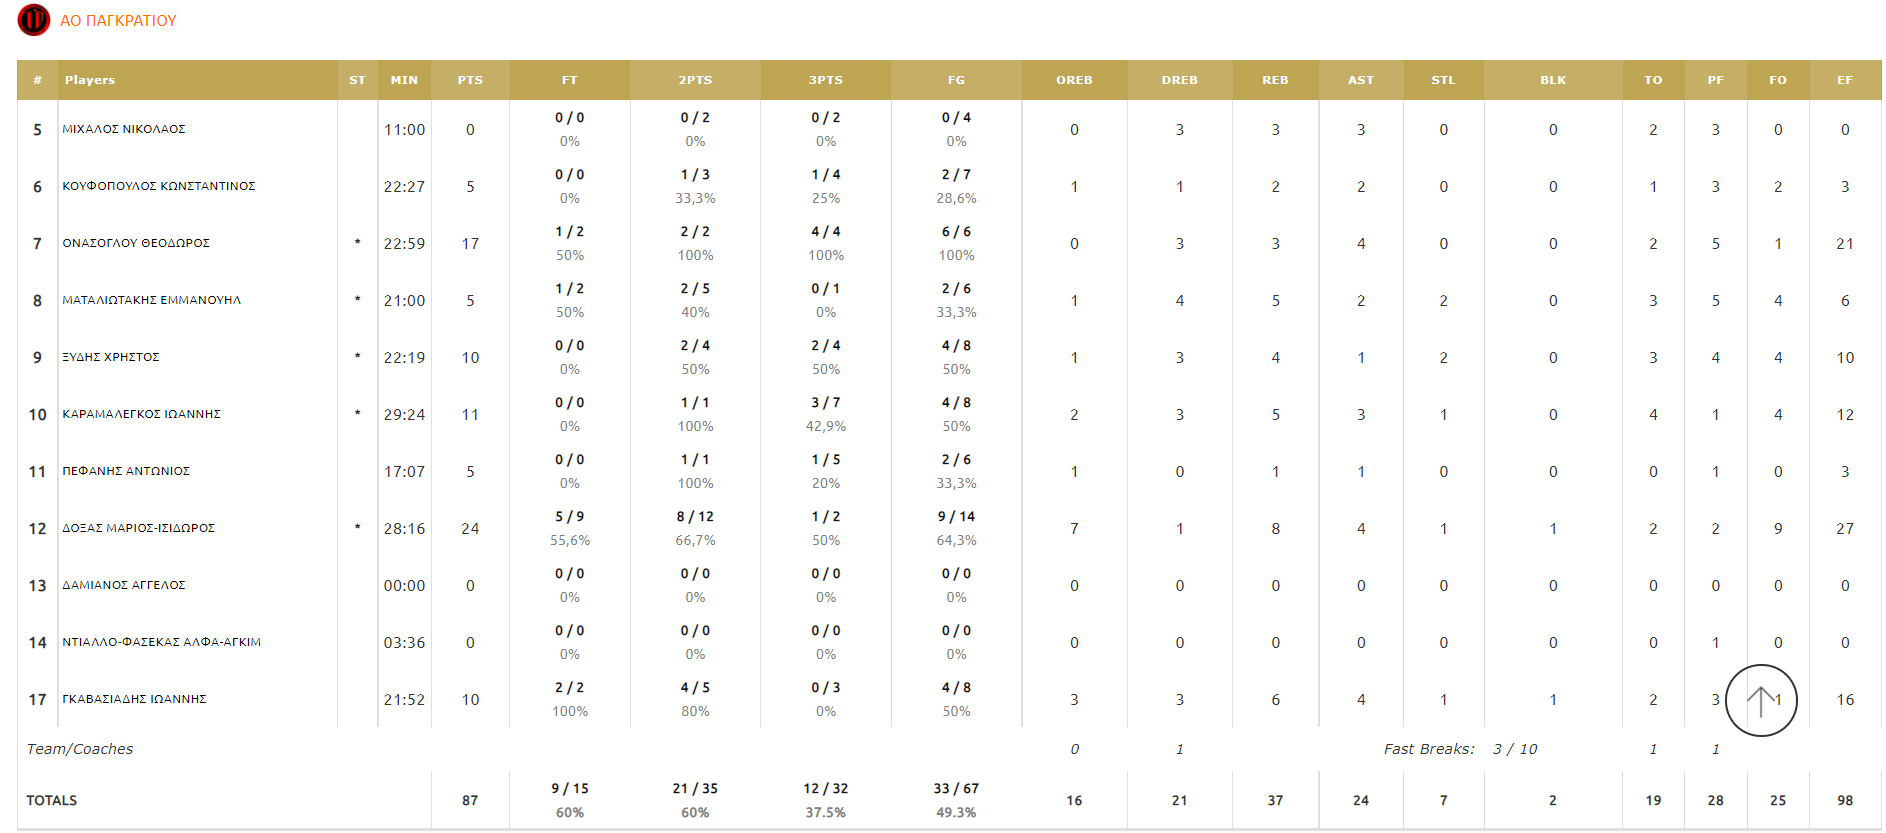Click the EF column header
The image size is (1886, 833).
coord(1844,80)
